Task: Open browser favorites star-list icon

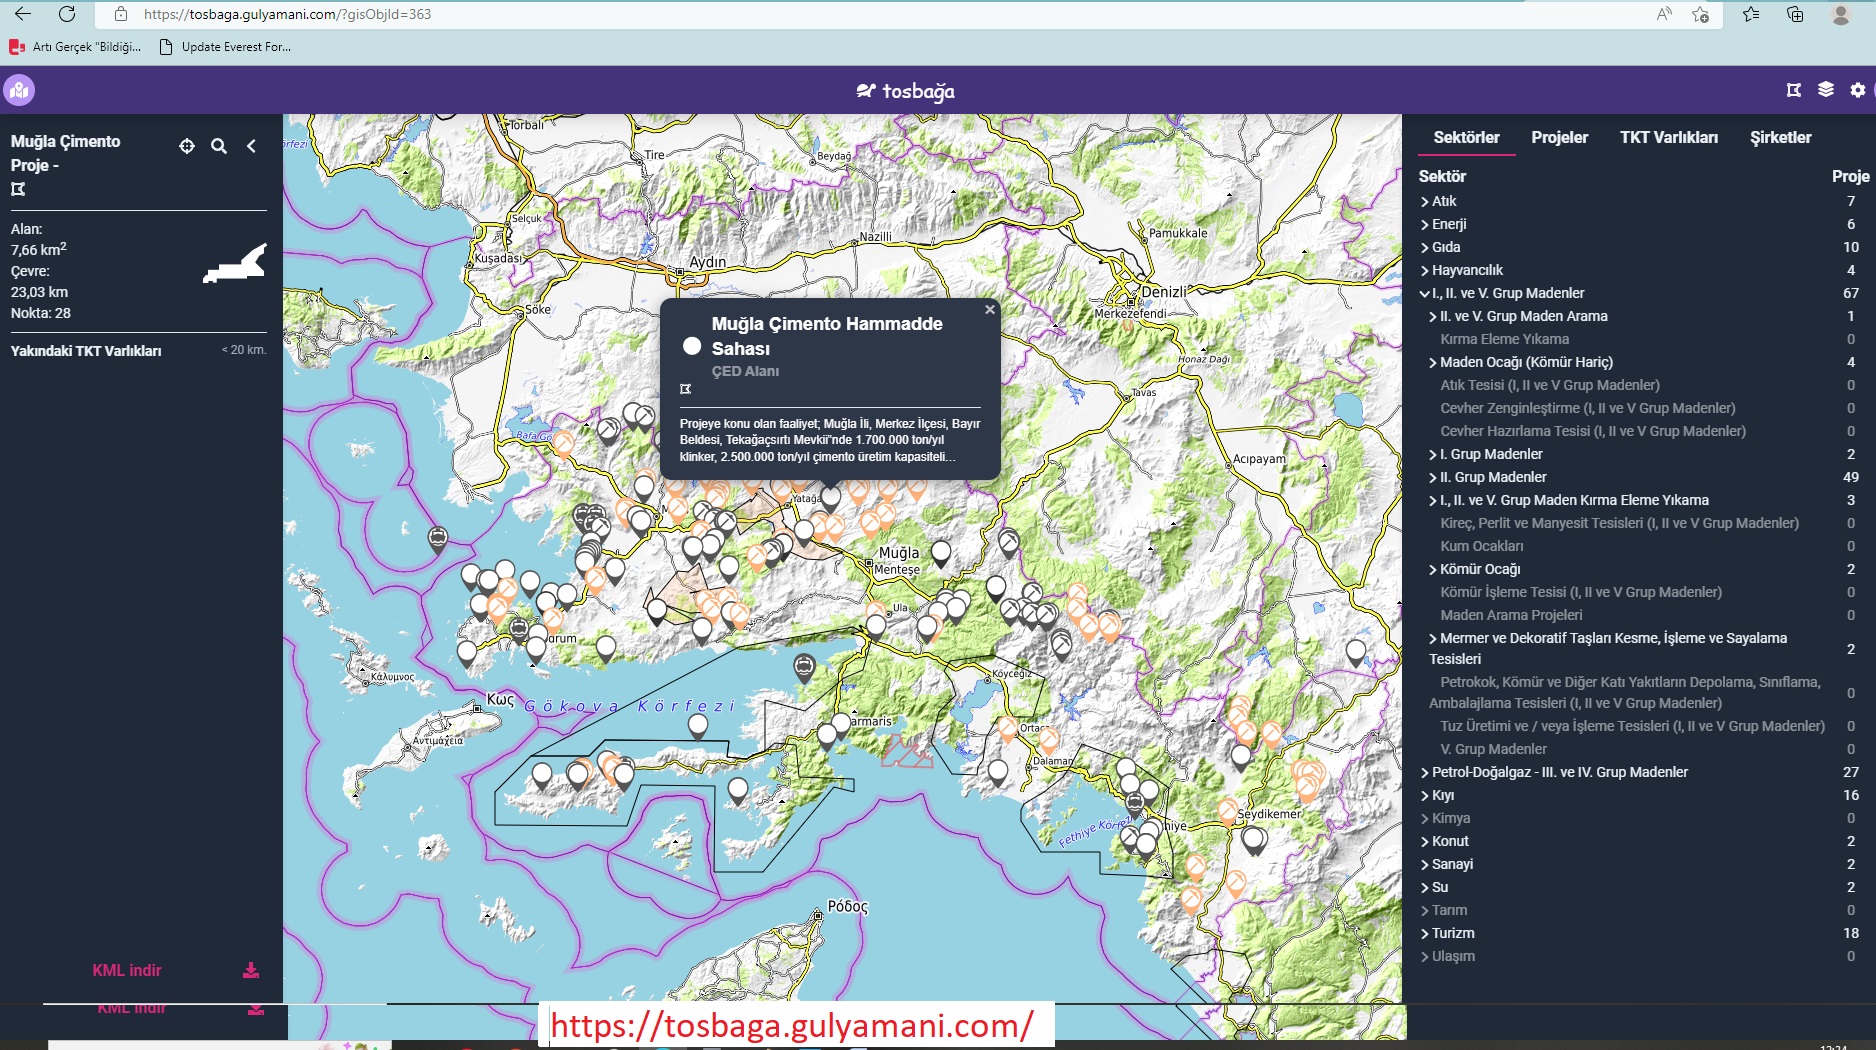Action: [x=1751, y=14]
